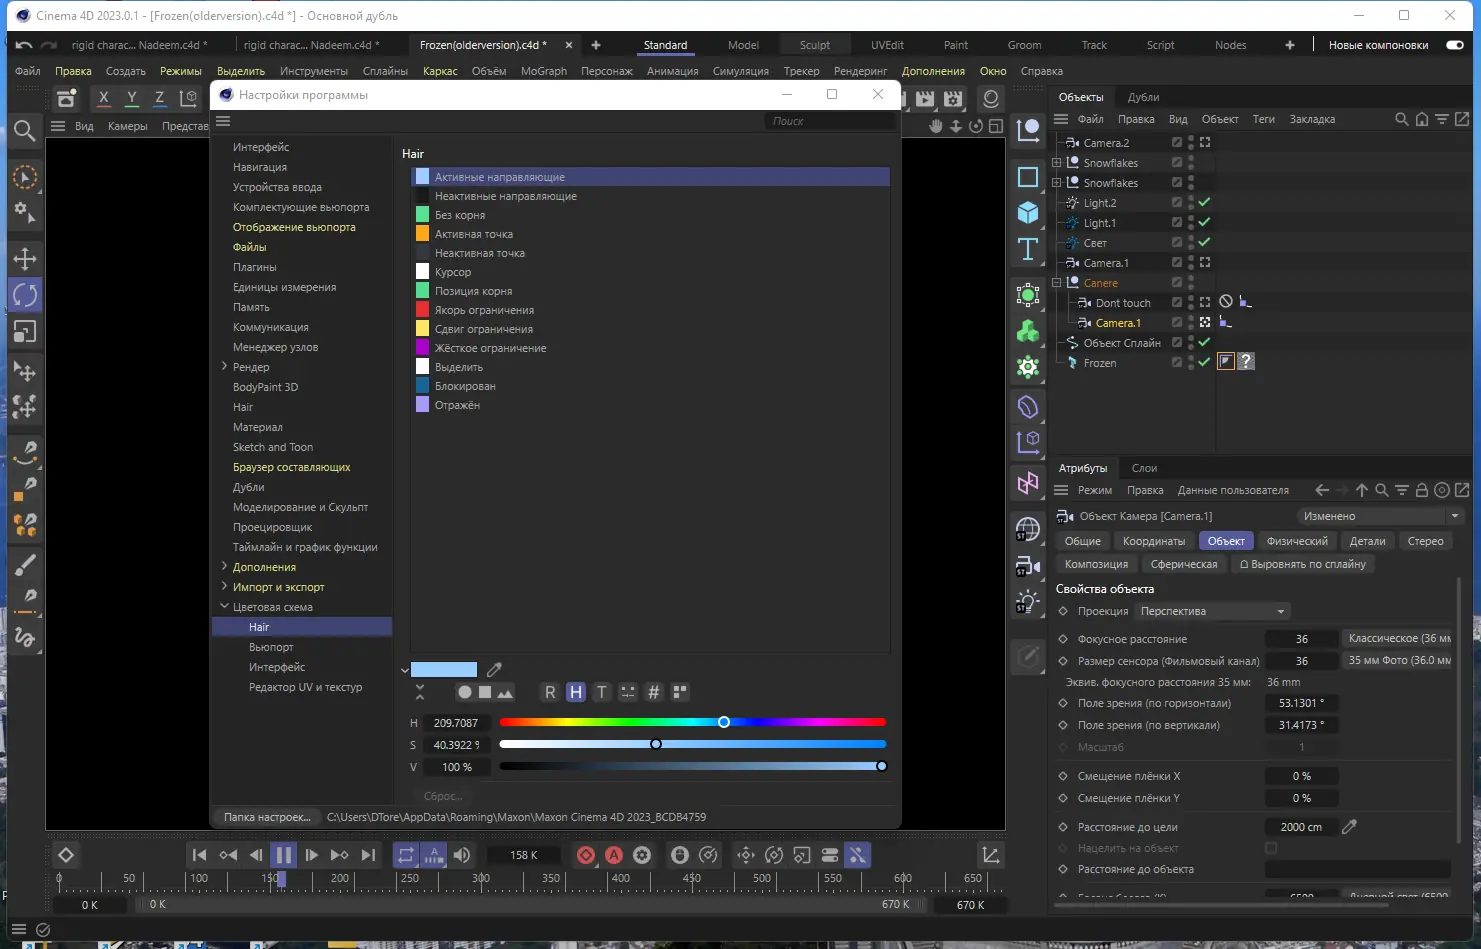Choose the Scale tool in left toolbar
This screenshot has width=1481, height=949.
25,331
